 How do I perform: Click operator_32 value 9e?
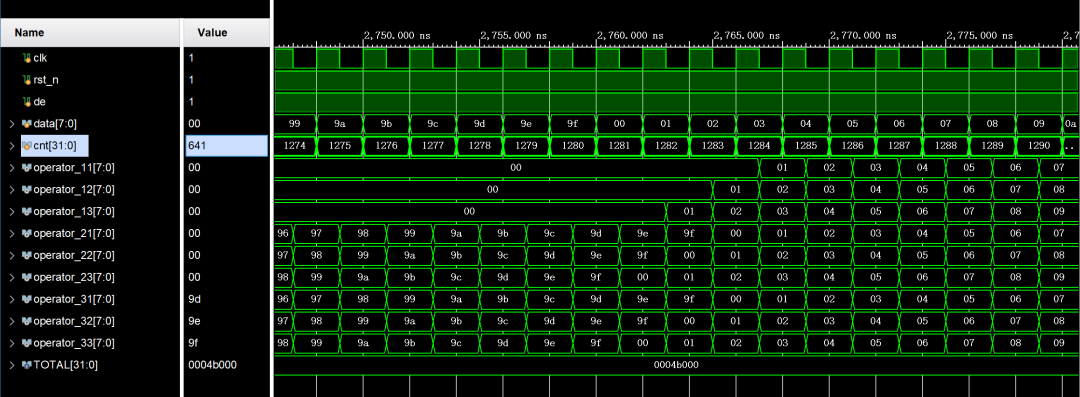[194, 321]
